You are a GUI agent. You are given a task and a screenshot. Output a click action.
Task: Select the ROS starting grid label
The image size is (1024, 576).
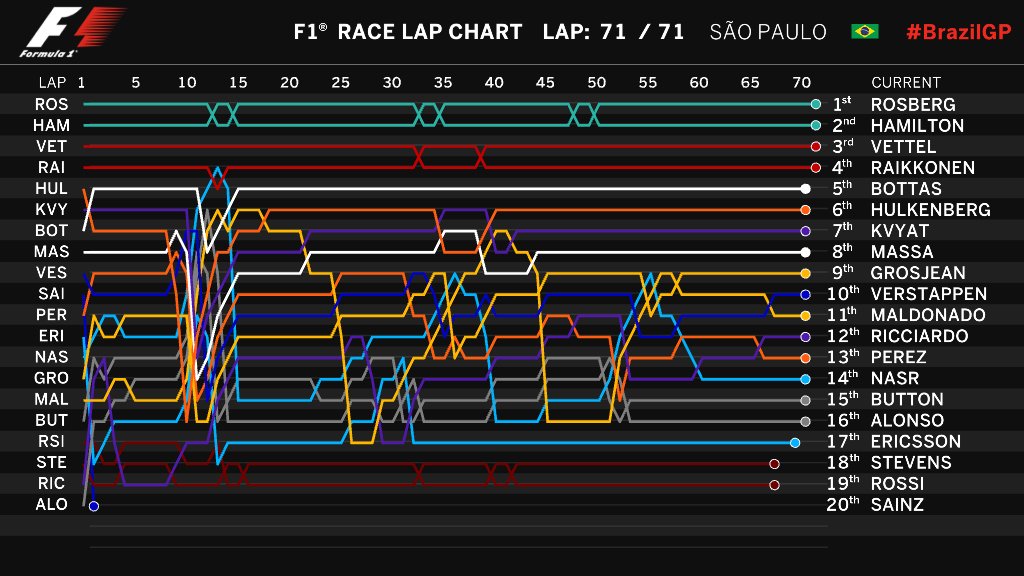pos(51,104)
